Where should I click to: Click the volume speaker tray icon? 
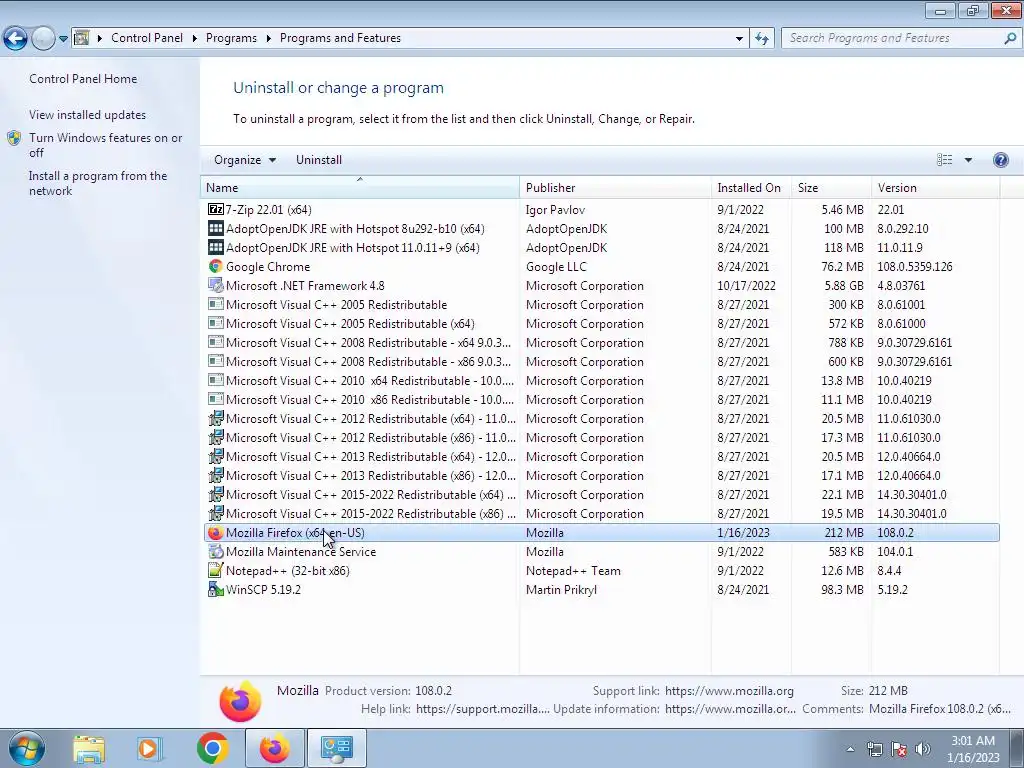click(923, 749)
